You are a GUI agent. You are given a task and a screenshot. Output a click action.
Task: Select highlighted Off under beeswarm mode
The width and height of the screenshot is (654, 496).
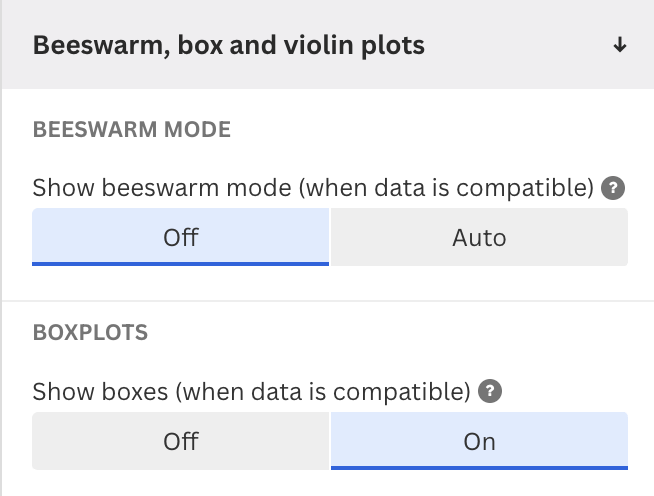[x=181, y=237]
